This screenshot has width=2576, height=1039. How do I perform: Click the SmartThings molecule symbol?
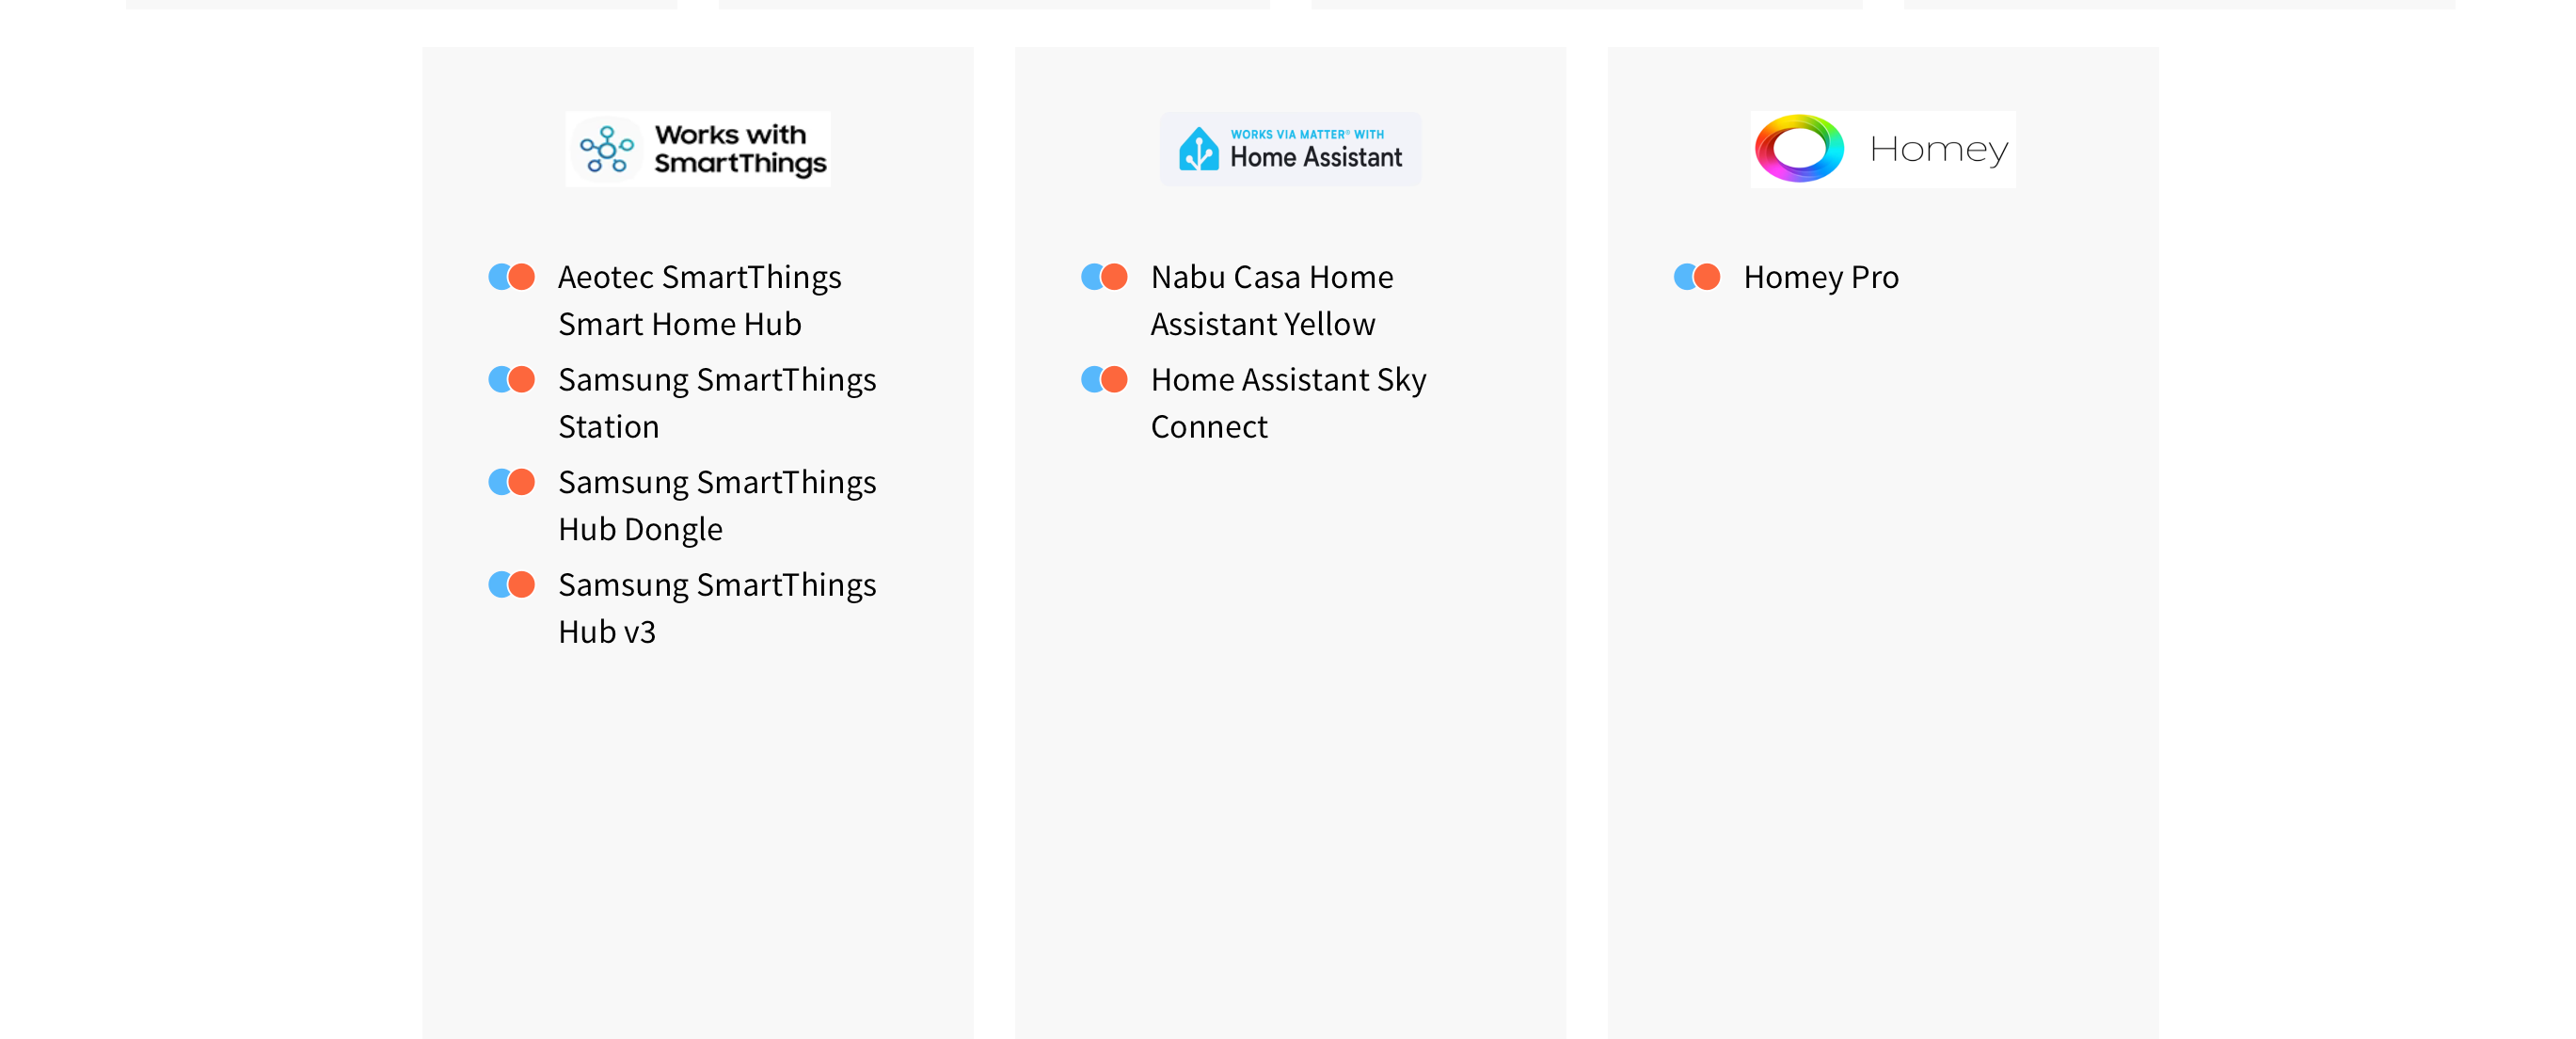click(x=607, y=149)
